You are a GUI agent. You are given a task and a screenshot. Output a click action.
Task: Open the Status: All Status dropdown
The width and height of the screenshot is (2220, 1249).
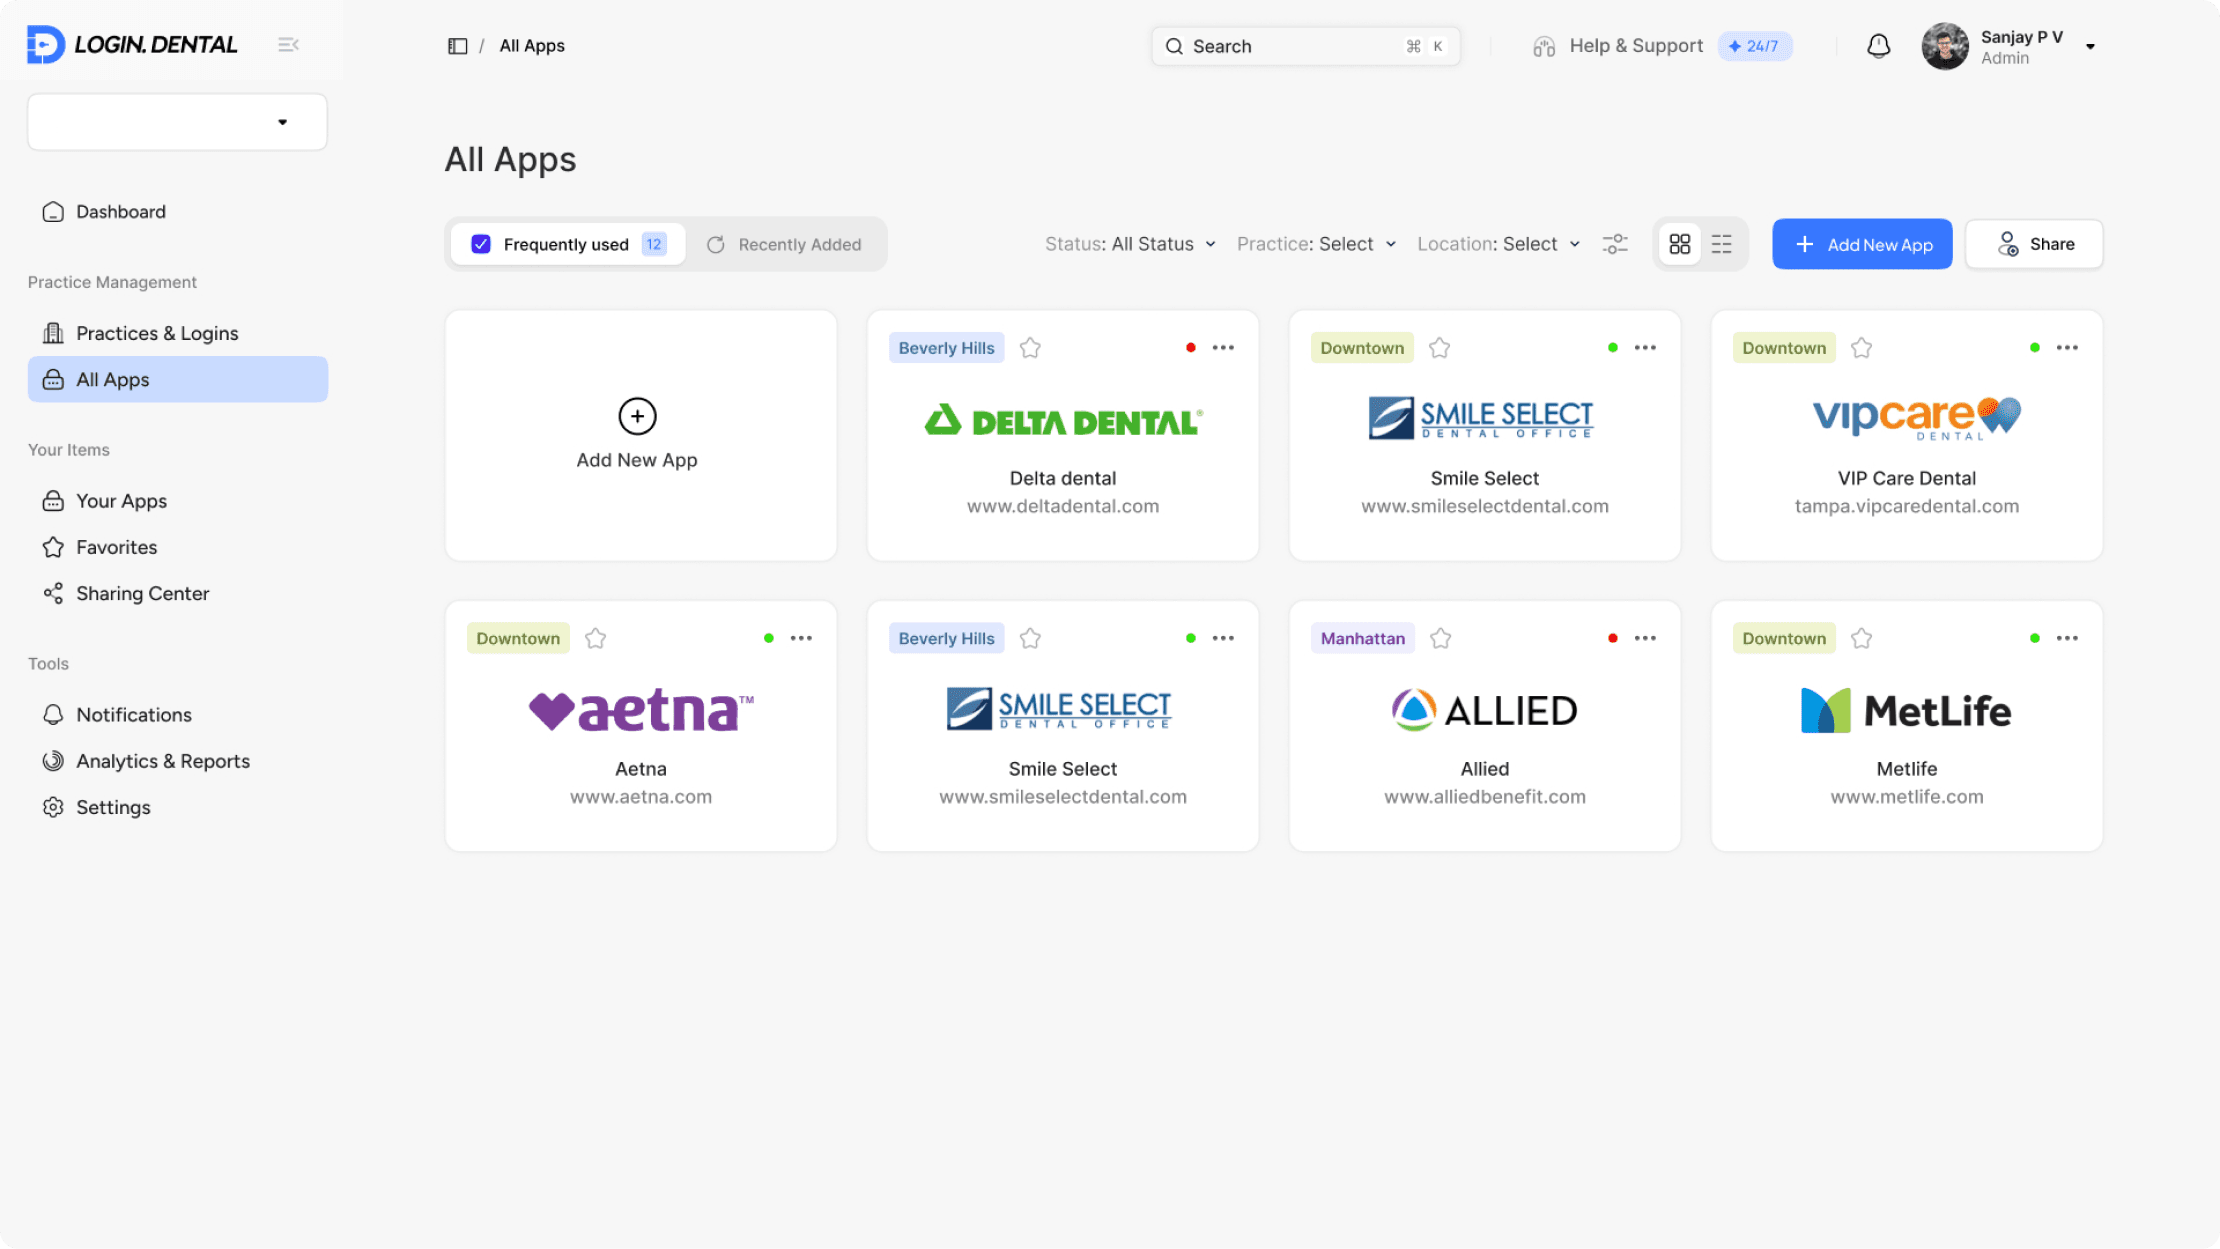(x=1130, y=243)
